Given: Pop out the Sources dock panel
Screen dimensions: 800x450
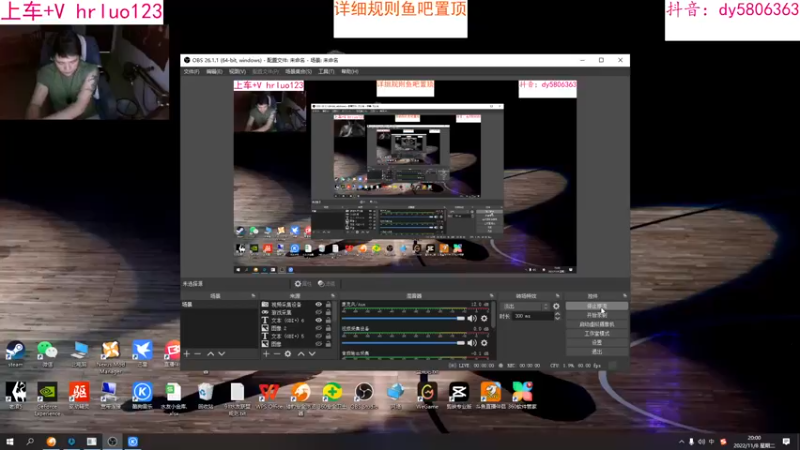Looking at the screenshot, I should 333,296.
